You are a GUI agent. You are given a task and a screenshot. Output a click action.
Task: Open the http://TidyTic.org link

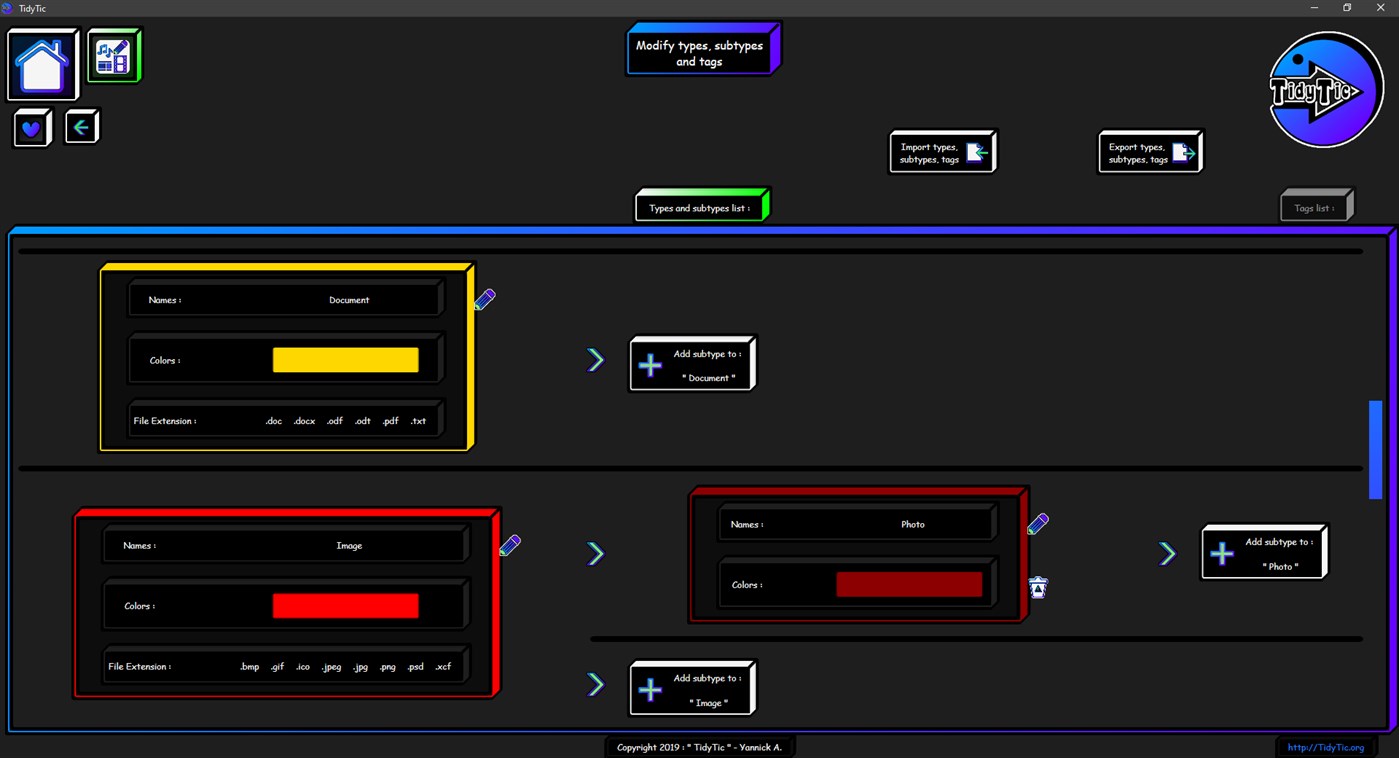1327,747
